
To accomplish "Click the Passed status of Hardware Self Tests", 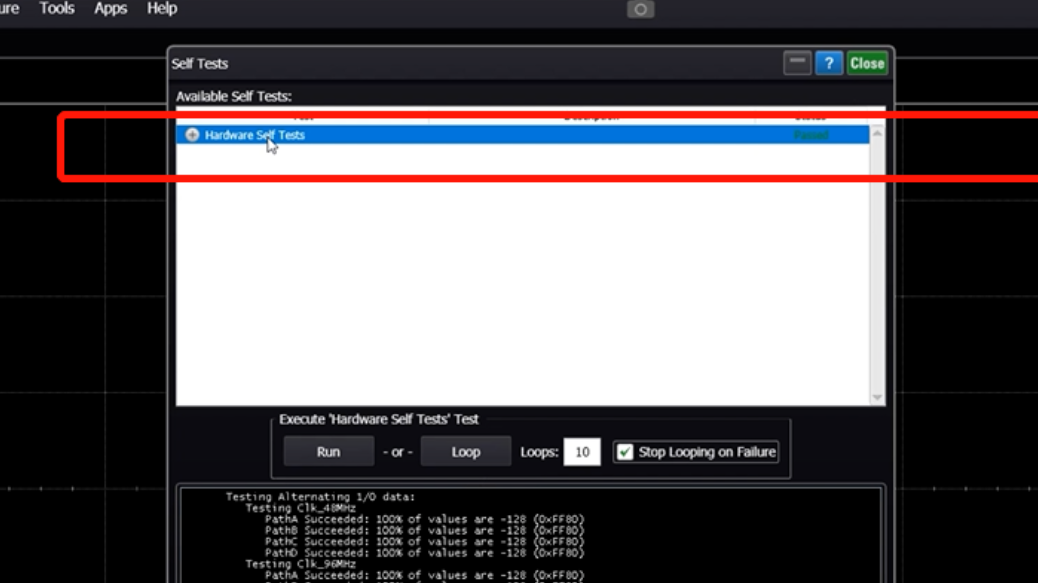I will 810,135.
